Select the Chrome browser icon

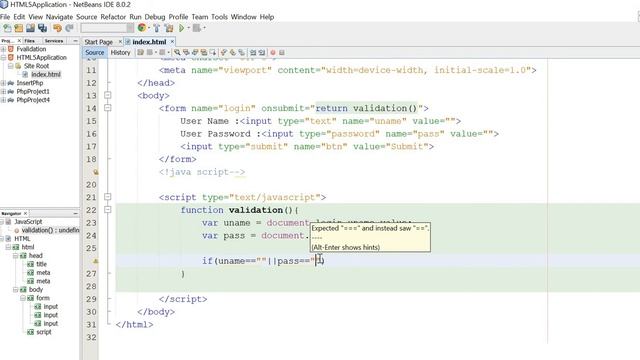tap(142, 28)
